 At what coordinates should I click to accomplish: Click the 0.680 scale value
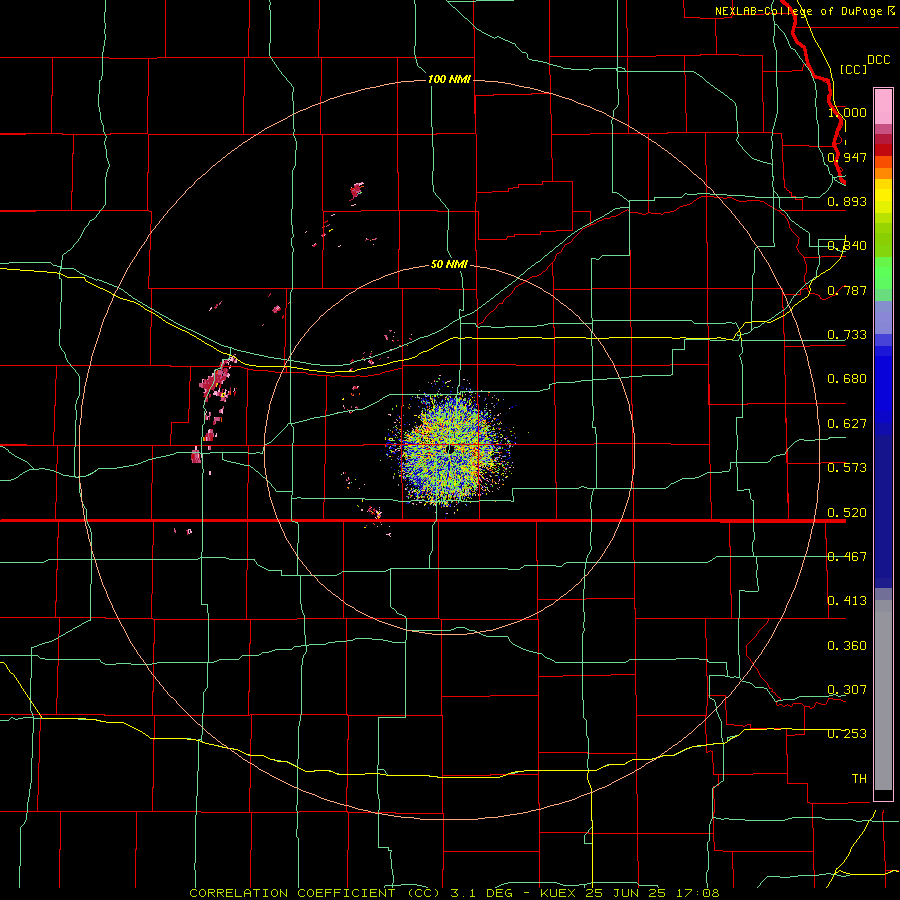pos(847,379)
